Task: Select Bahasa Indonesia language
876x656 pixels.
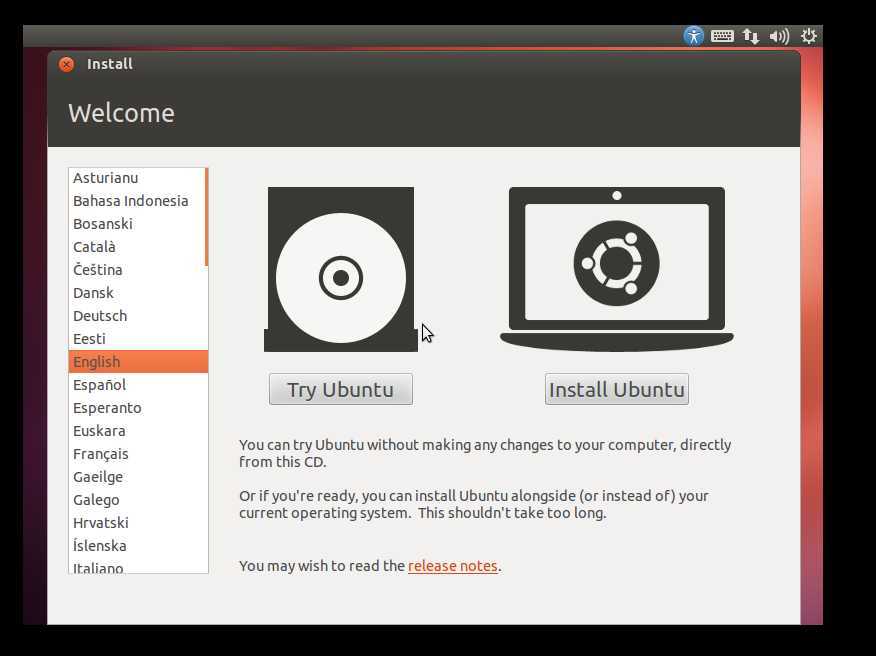Action: [x=137, y=201]
